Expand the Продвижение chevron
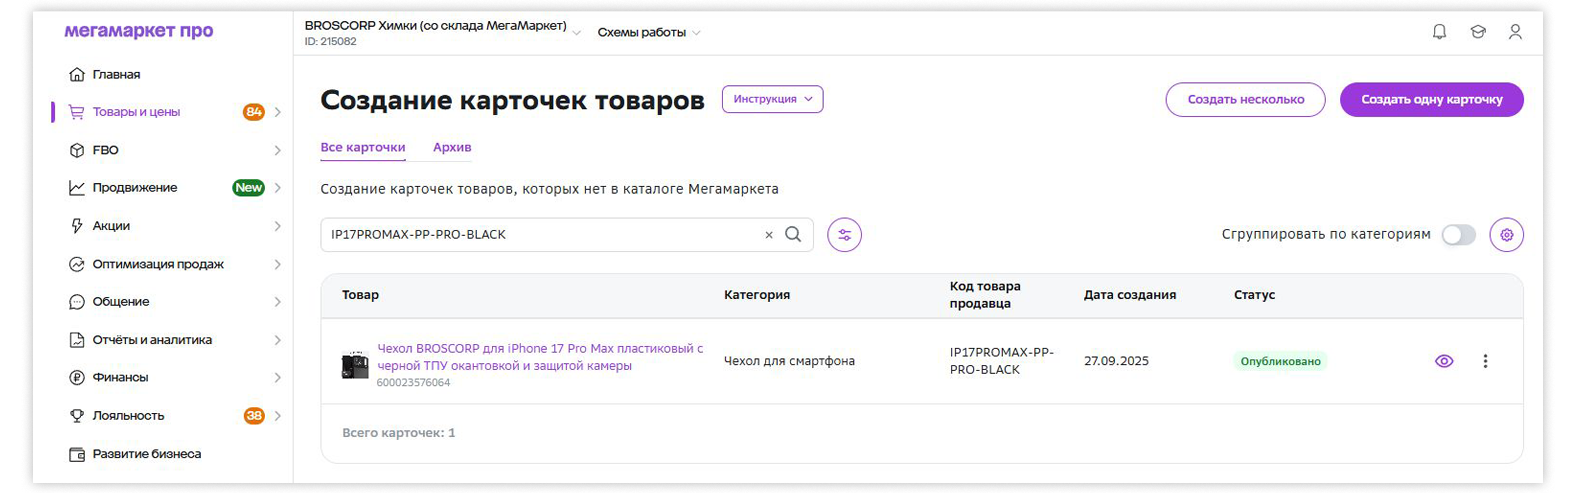Image resolution: width=1576 pixels, height=493 pixels. (x=277, y=188)
